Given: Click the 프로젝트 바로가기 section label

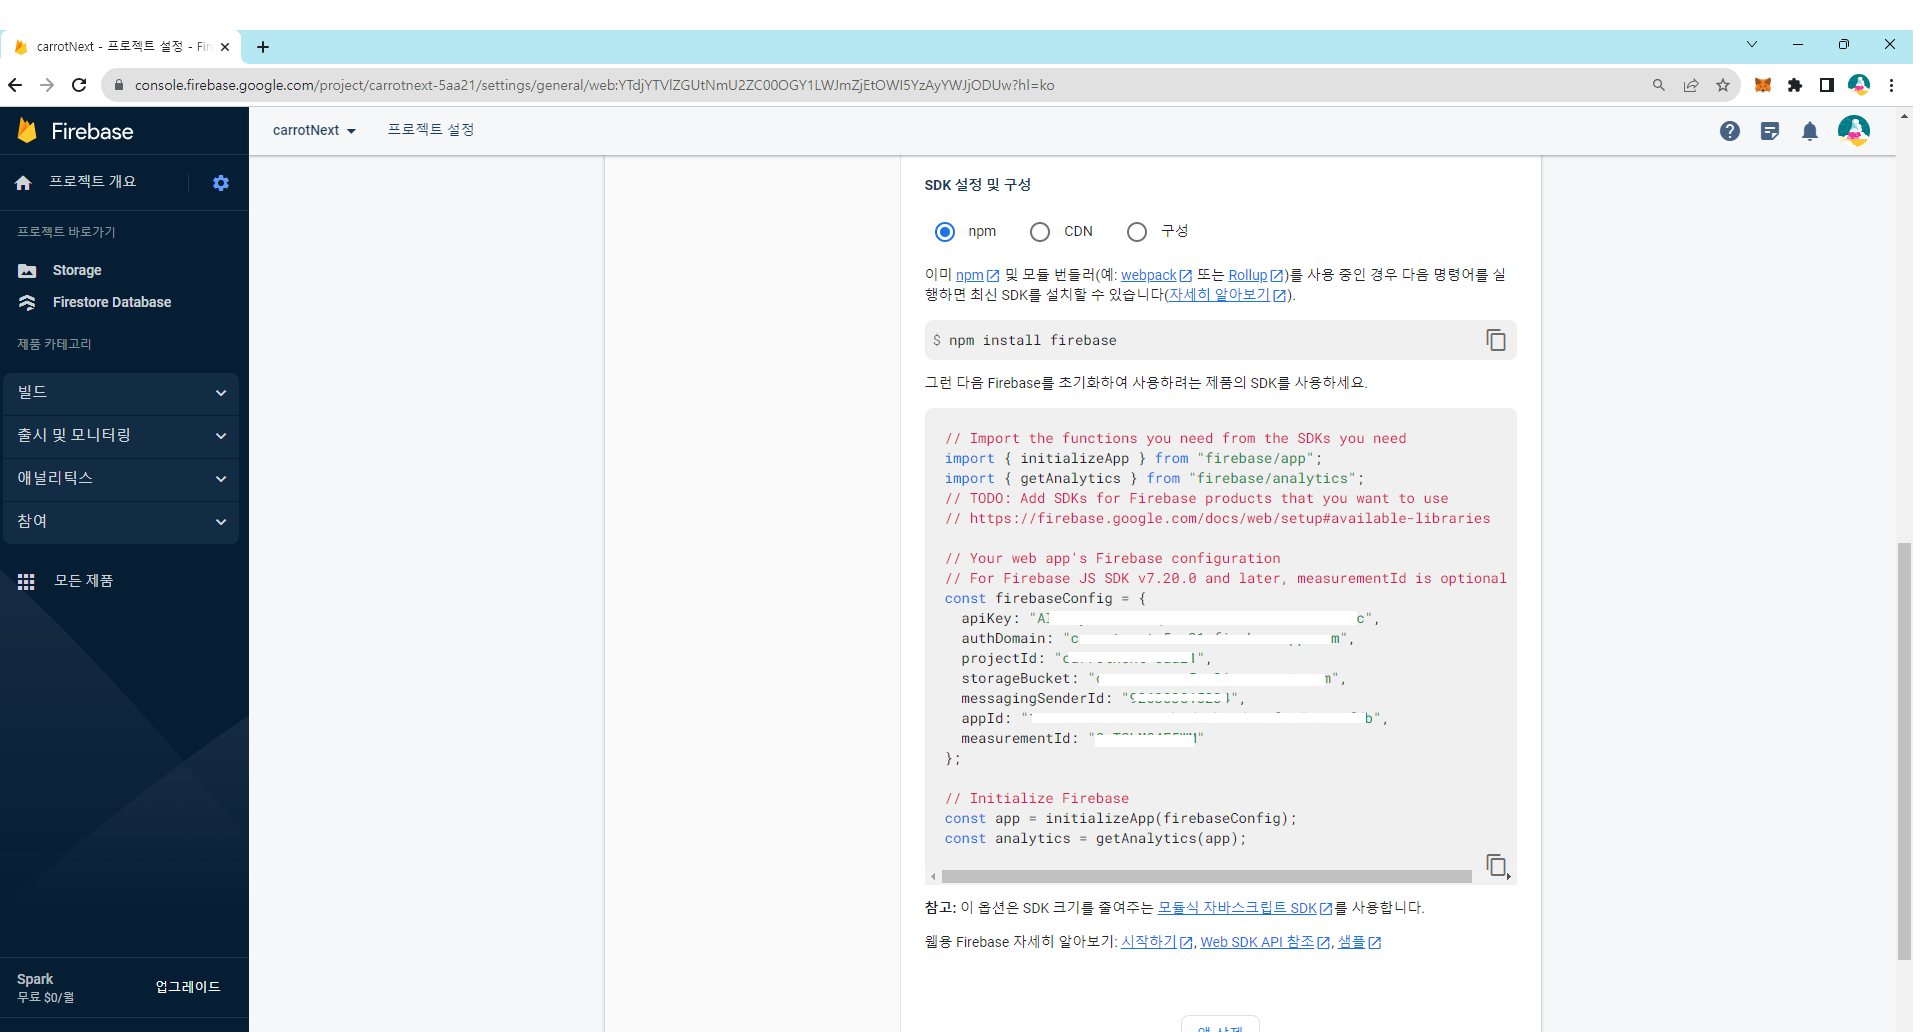Looking at the screenshot, I should click(x=66, y=232).
